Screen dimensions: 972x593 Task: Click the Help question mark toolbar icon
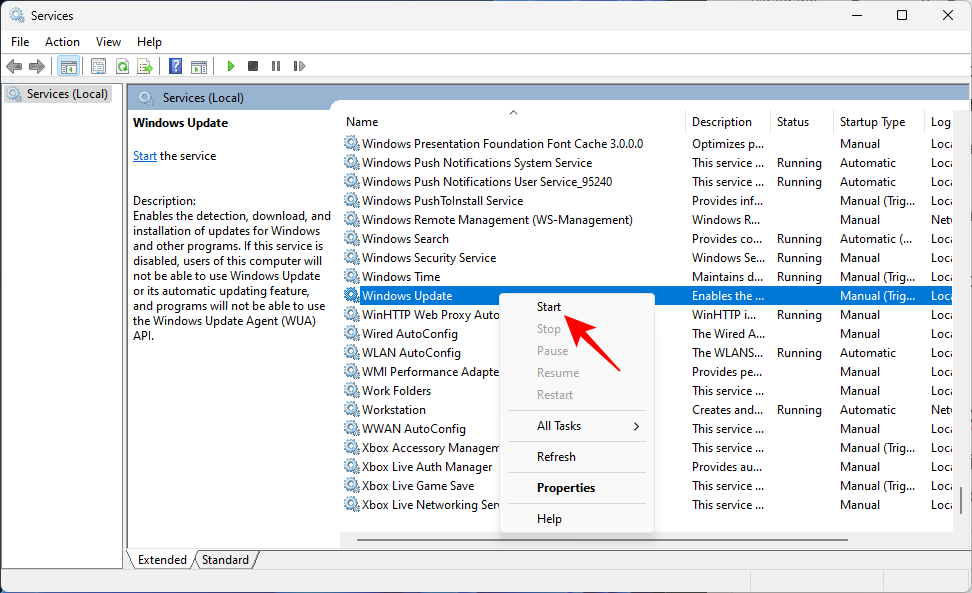pos(175,65)
